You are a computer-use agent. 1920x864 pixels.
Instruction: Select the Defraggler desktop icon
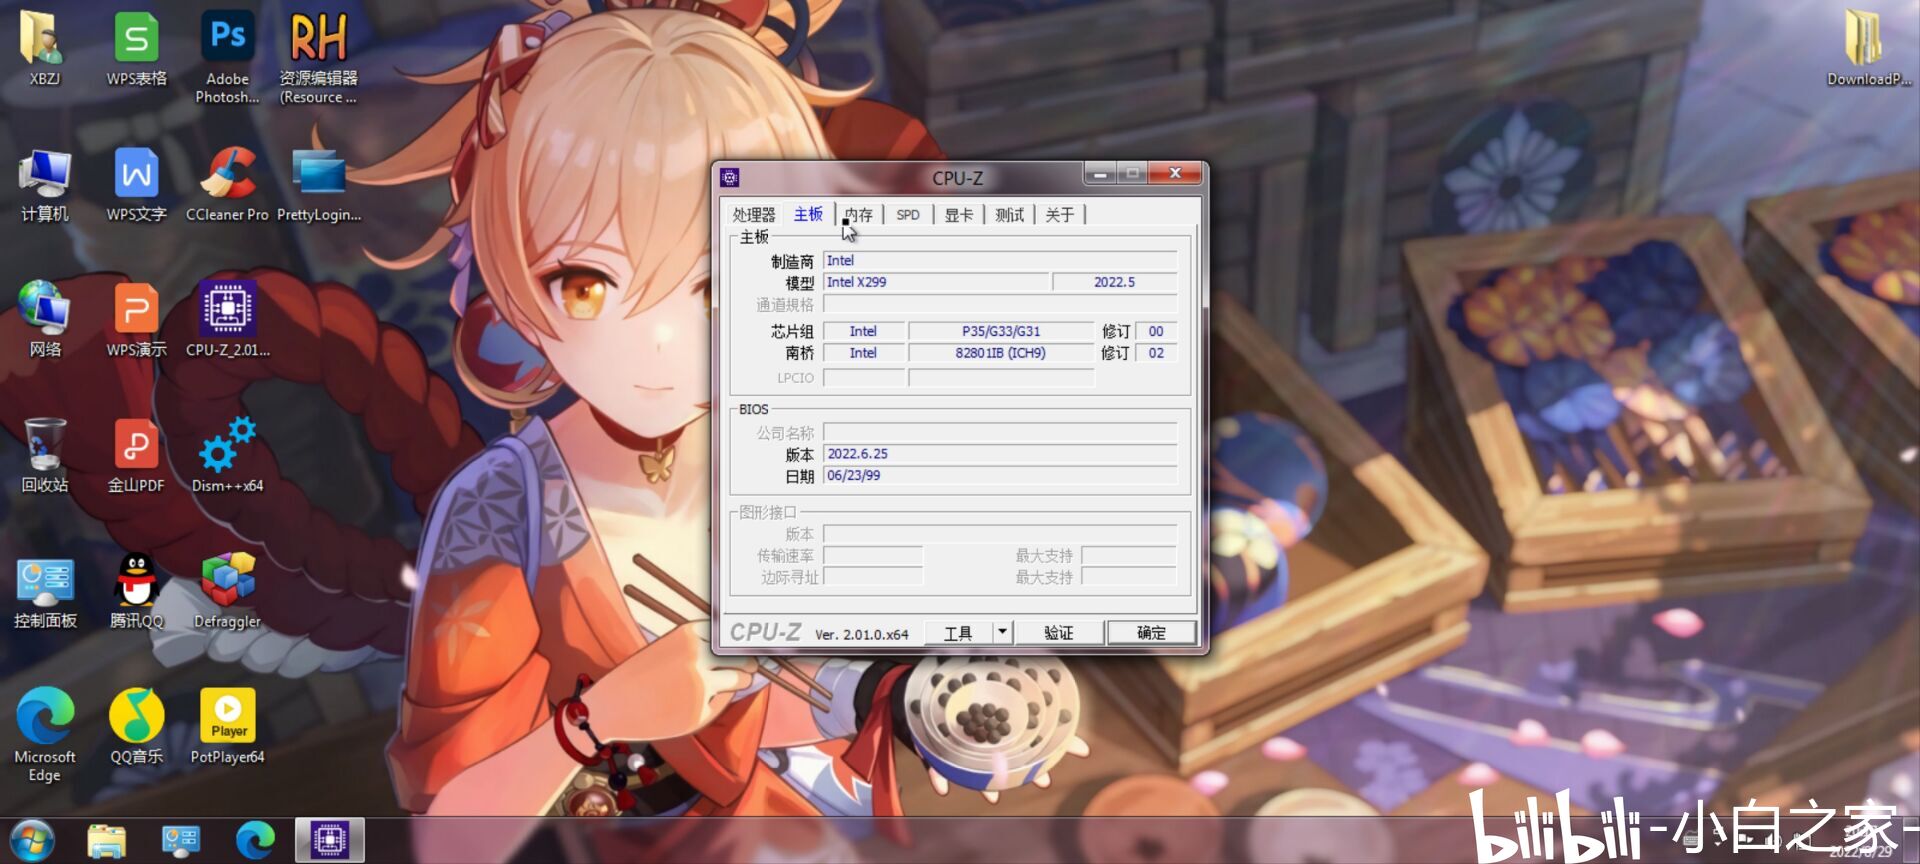(228, 591)
